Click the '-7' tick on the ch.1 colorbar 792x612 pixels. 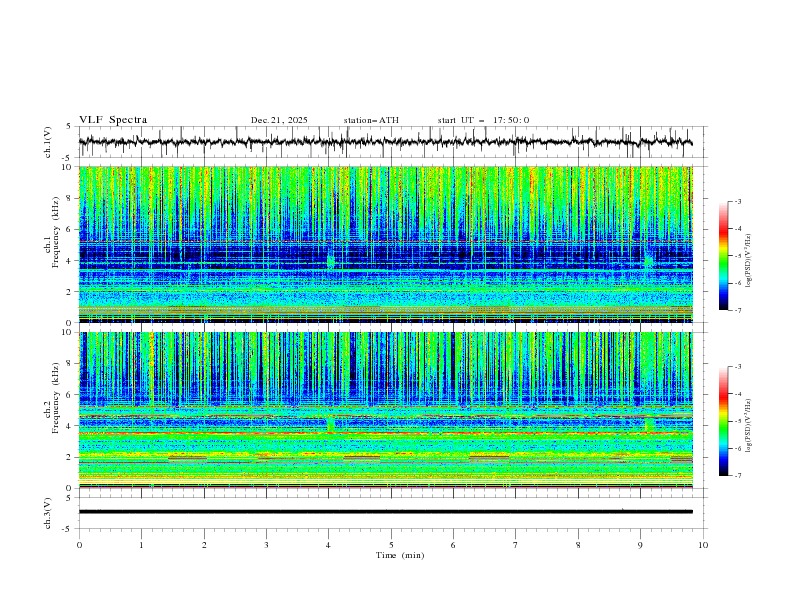[737, 310]
